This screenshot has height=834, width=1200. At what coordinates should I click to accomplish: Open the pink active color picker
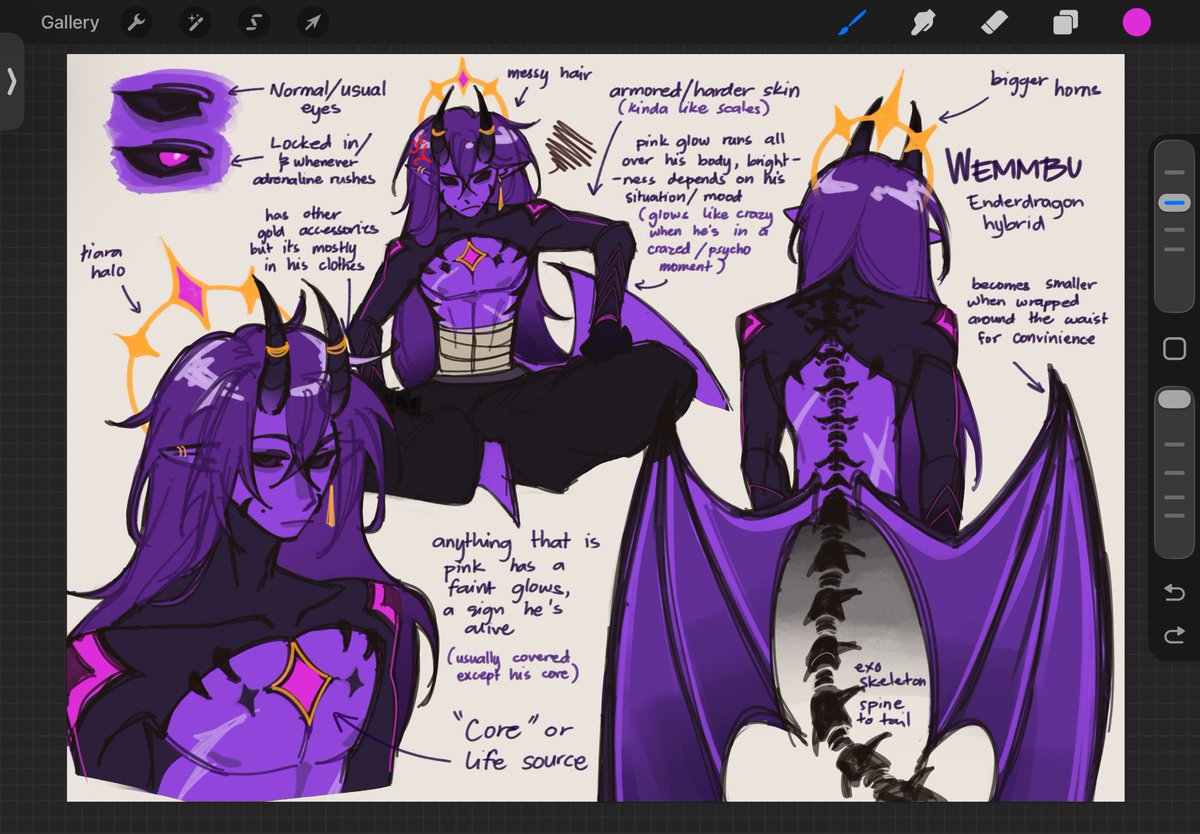1136,22
